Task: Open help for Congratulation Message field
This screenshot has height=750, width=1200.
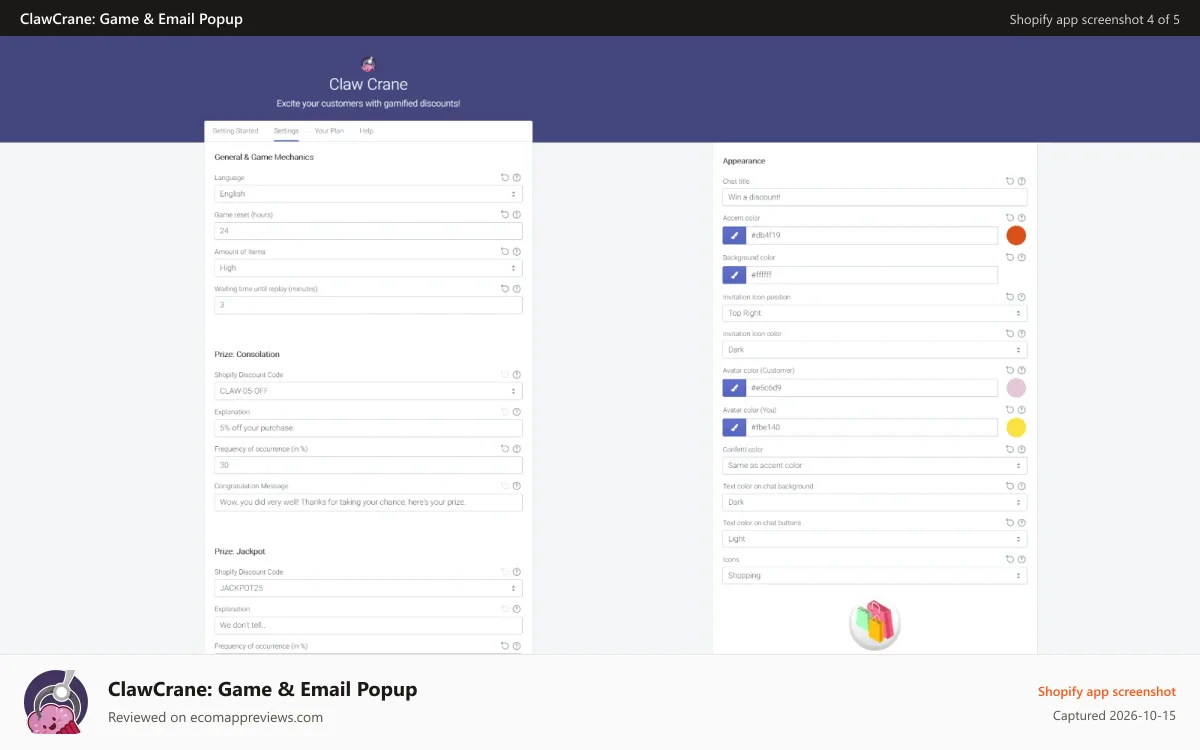Action: [x=517, y=485]
